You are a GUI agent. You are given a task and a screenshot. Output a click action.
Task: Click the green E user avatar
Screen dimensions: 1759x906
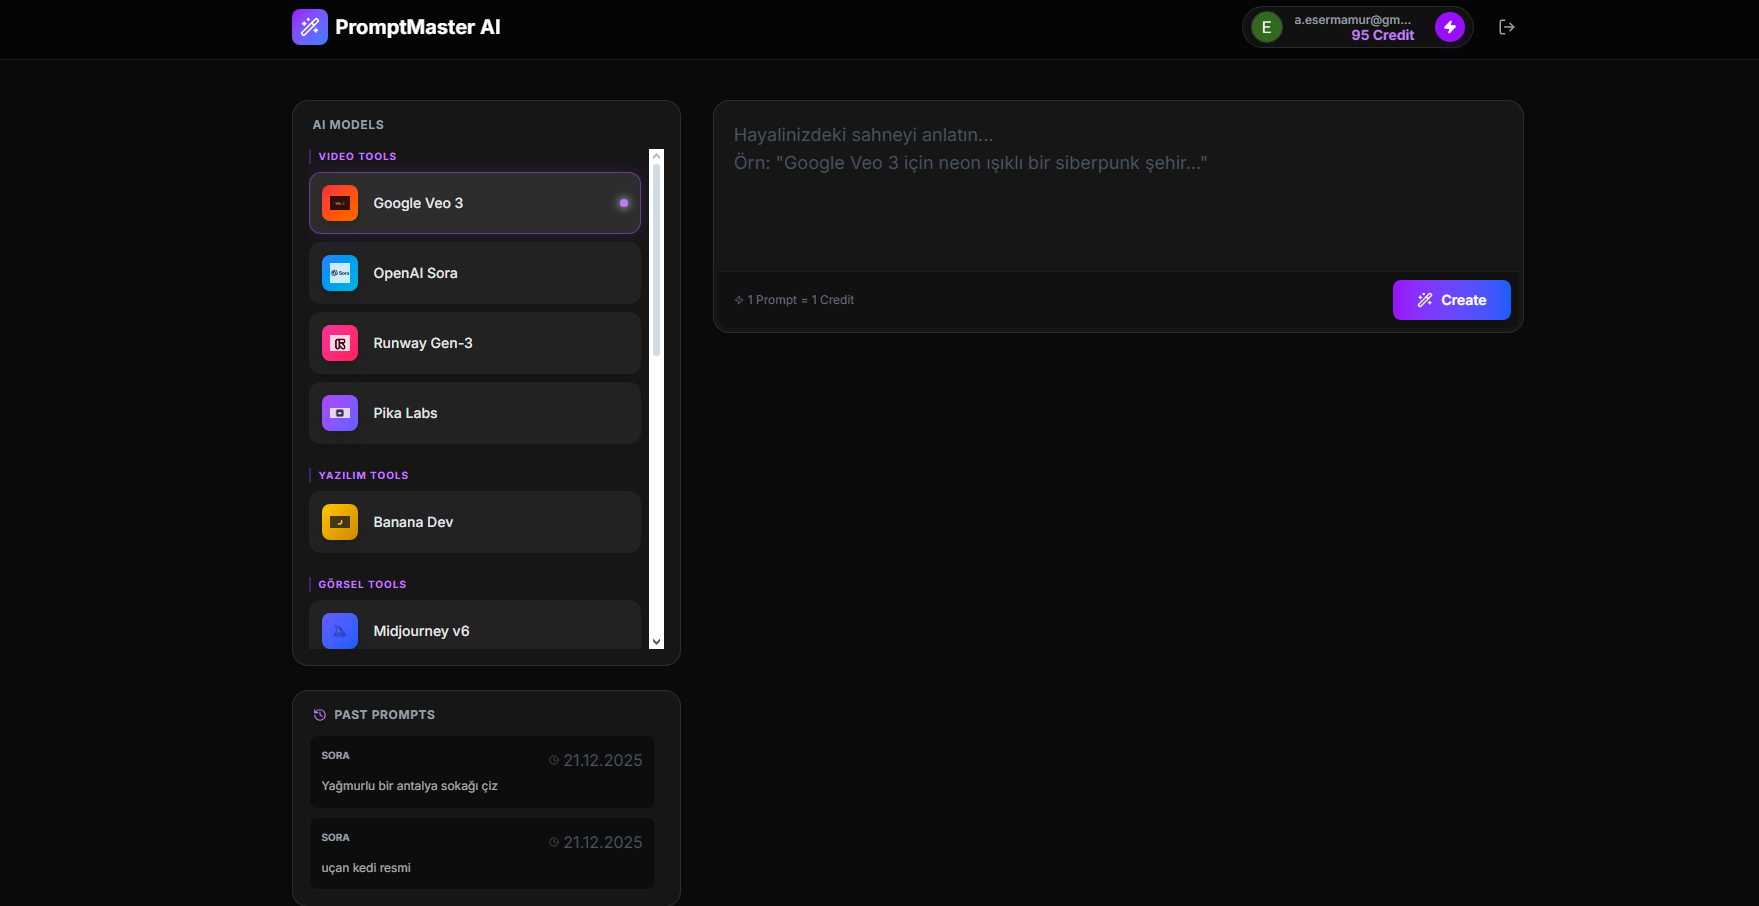coord(1267,27)
